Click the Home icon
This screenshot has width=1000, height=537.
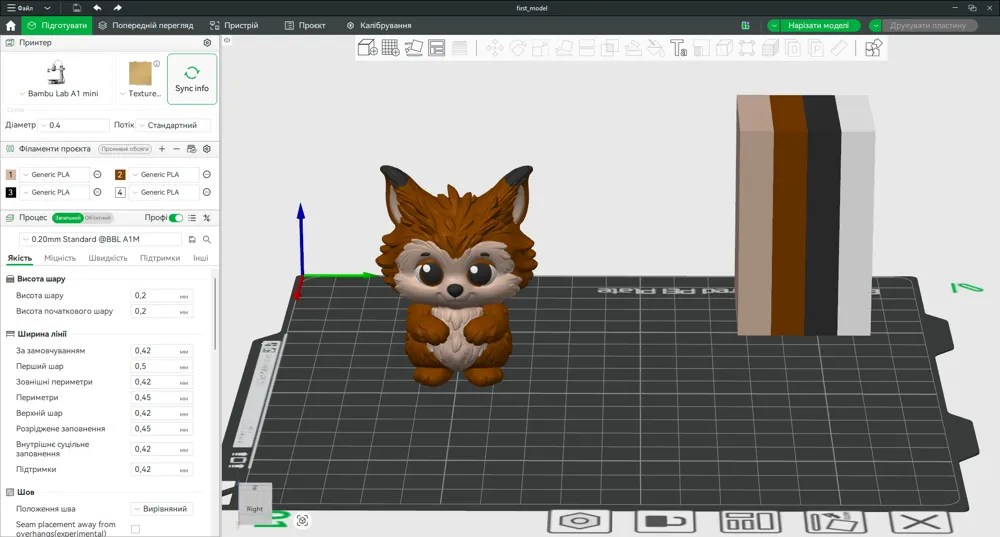pyautogui.click(x=10, y=26)
